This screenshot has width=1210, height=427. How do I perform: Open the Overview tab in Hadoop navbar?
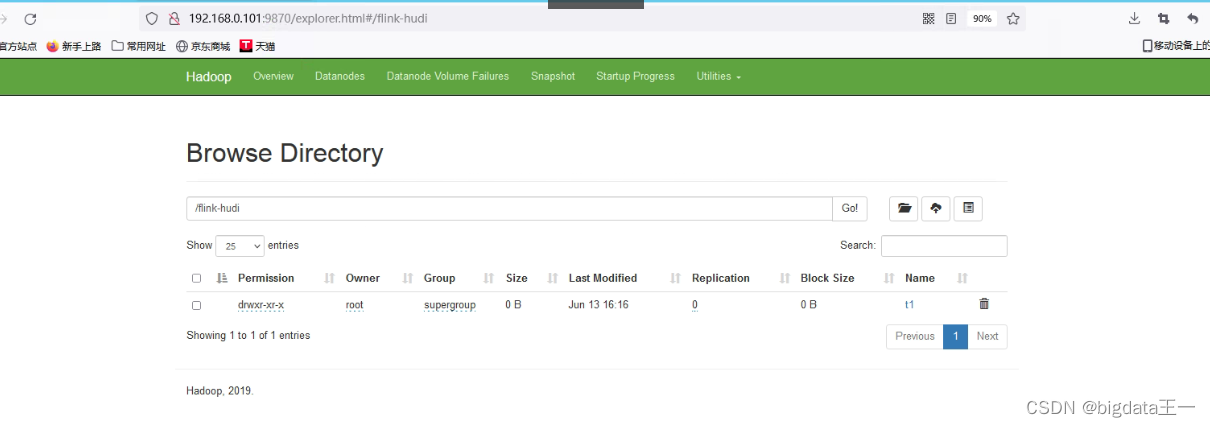(273, 76)
